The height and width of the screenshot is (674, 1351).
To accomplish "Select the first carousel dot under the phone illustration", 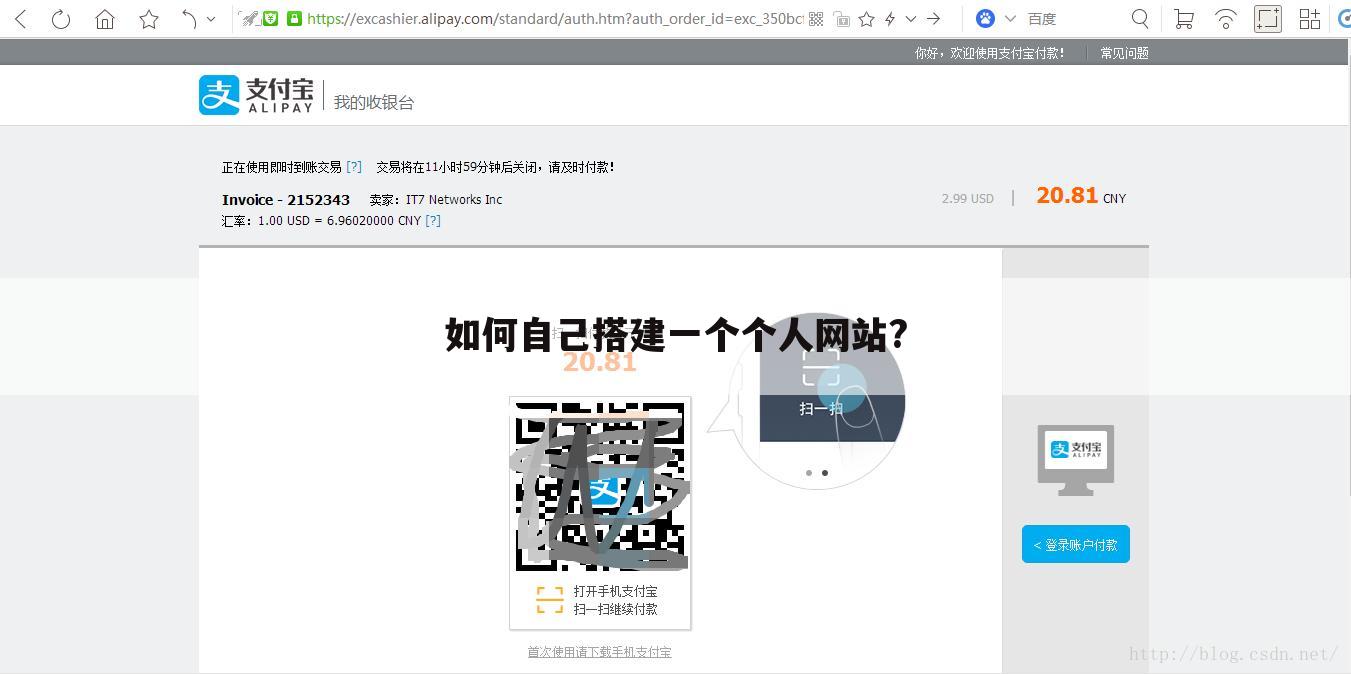I will click(809, 473).
